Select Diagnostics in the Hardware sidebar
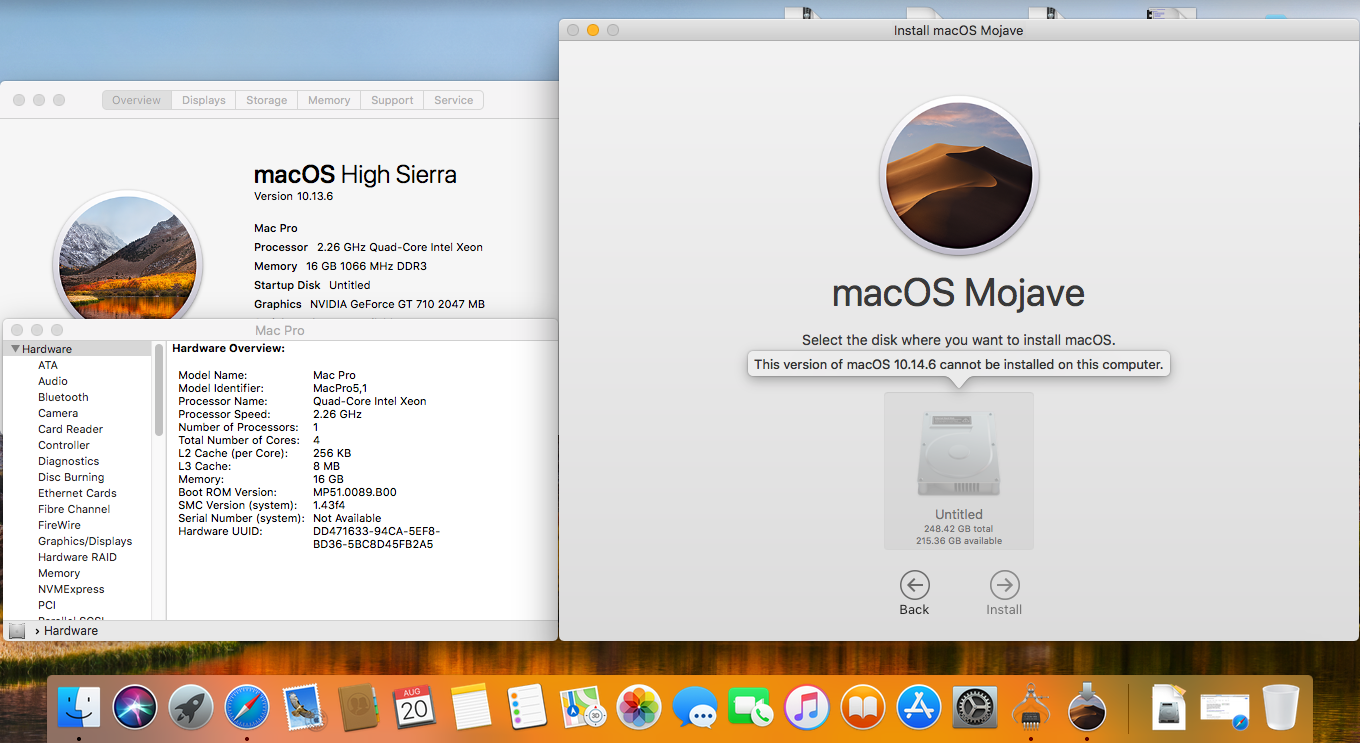1360x743 pixels. point(69,461)
